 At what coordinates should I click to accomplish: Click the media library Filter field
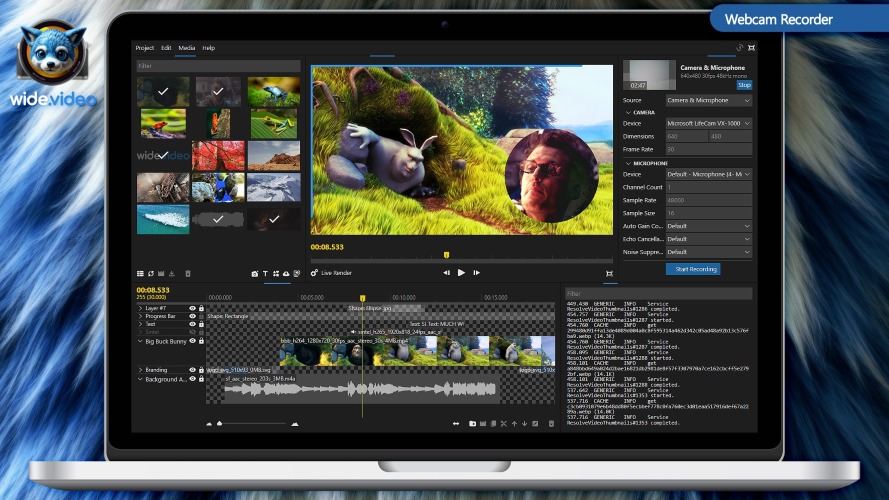point(218,66)
